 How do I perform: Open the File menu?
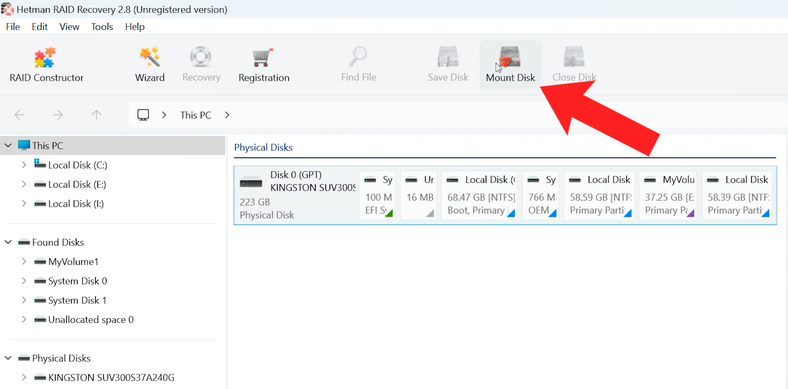coord(13,27)
